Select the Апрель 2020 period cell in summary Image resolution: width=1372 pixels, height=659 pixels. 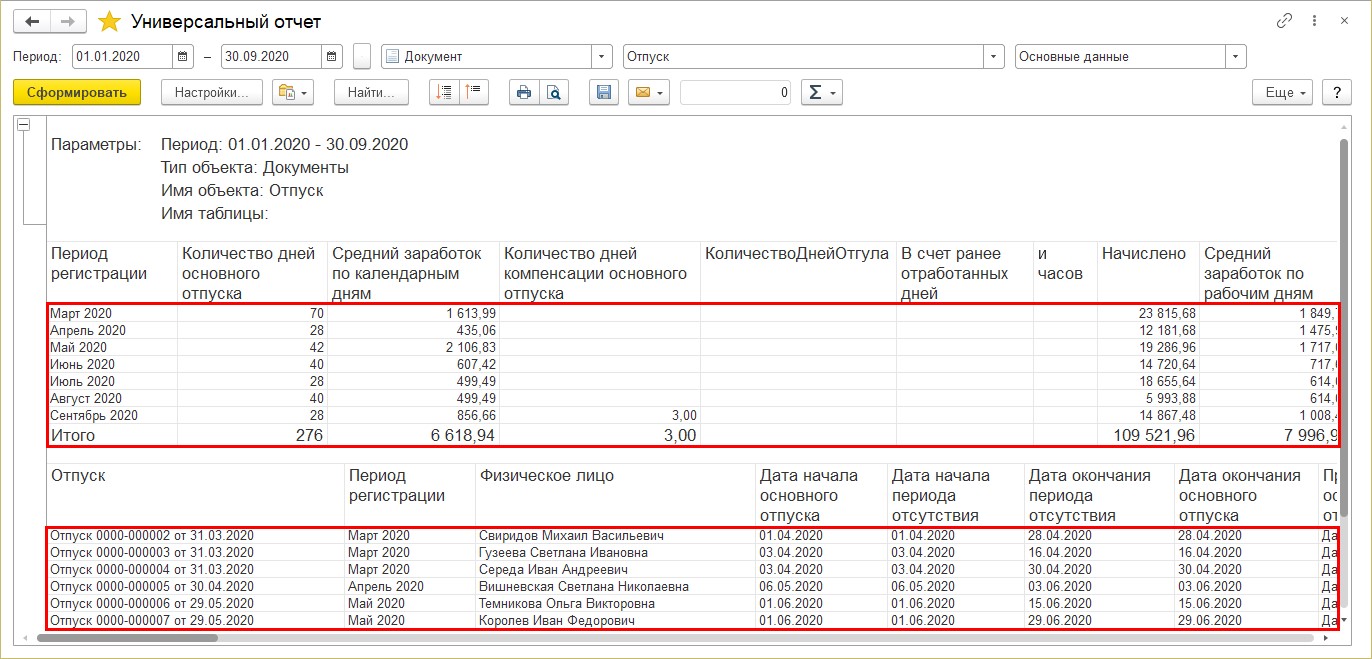[113, 330]
